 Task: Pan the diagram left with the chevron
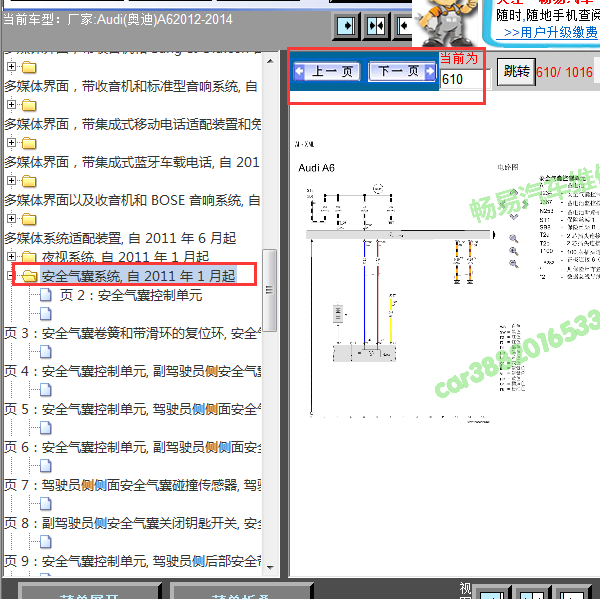click(502, 205)
